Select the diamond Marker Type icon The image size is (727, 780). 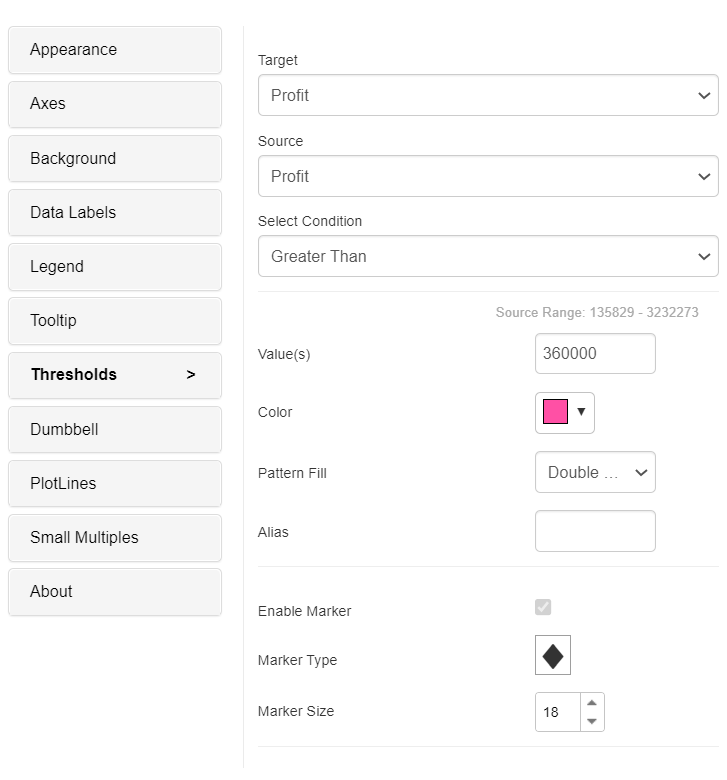click(x=553, y=656)
